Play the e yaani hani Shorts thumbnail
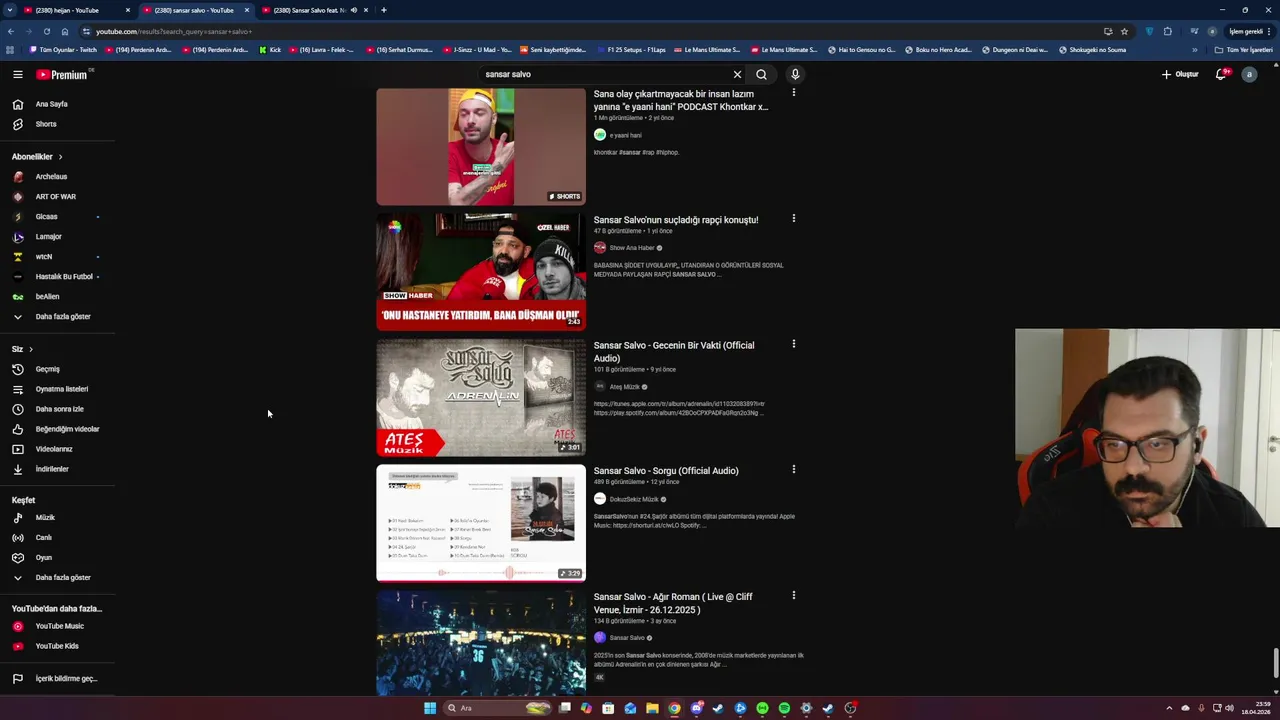The width and height of the screenshot is (1280, 720). [481, 146]
